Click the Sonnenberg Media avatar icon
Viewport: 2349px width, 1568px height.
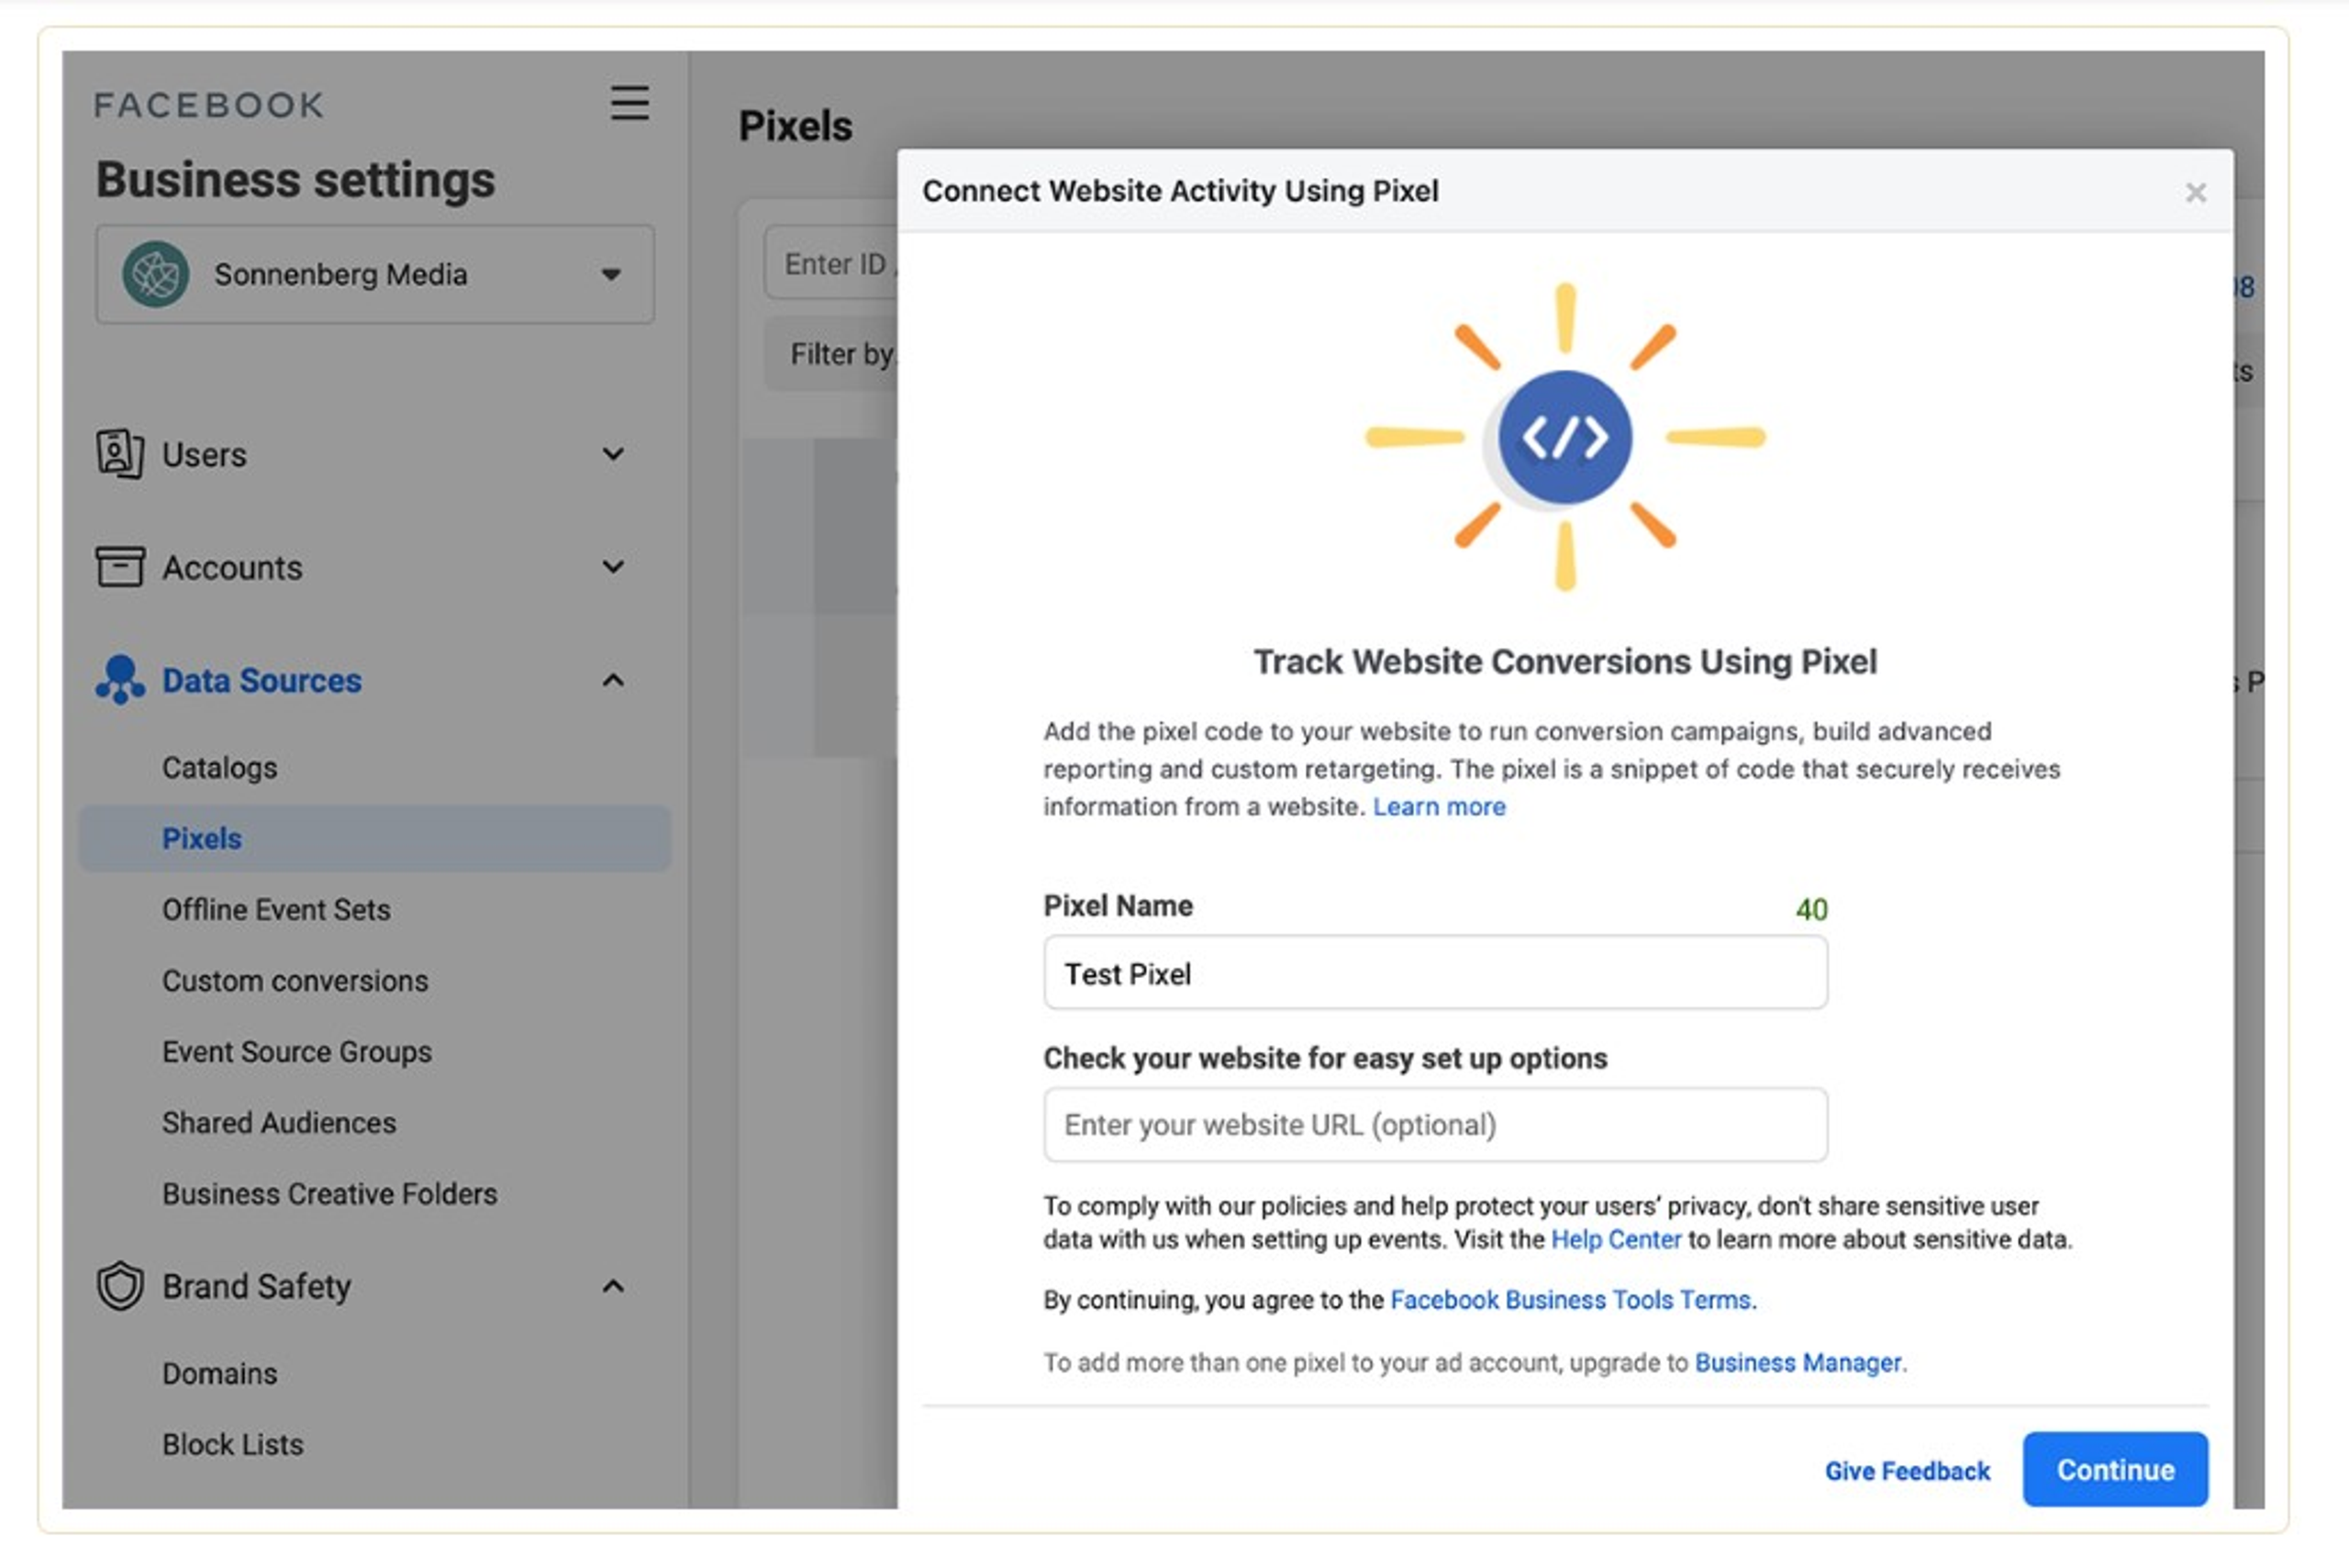[156, 274]
